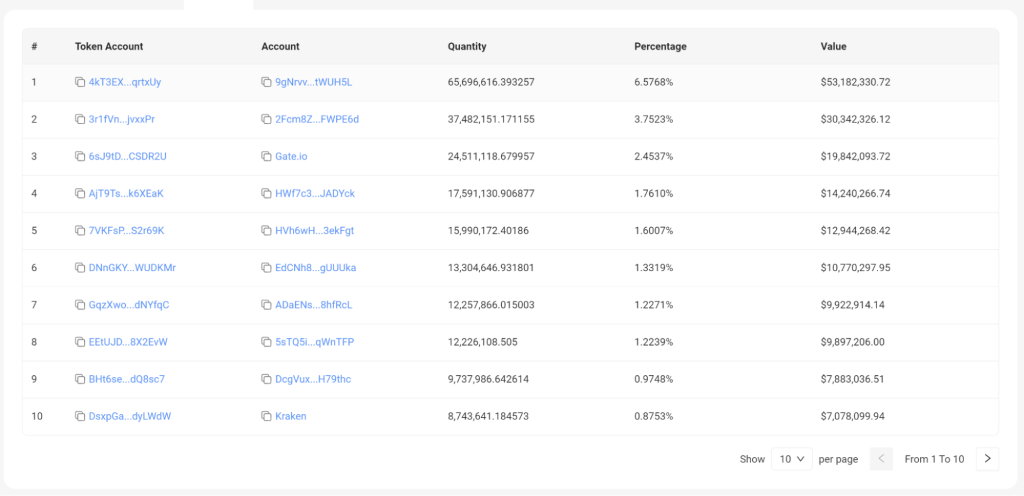
Task: Click copy icon beside Kraken account
Action: pyautogui.click(x=266, y=416)
